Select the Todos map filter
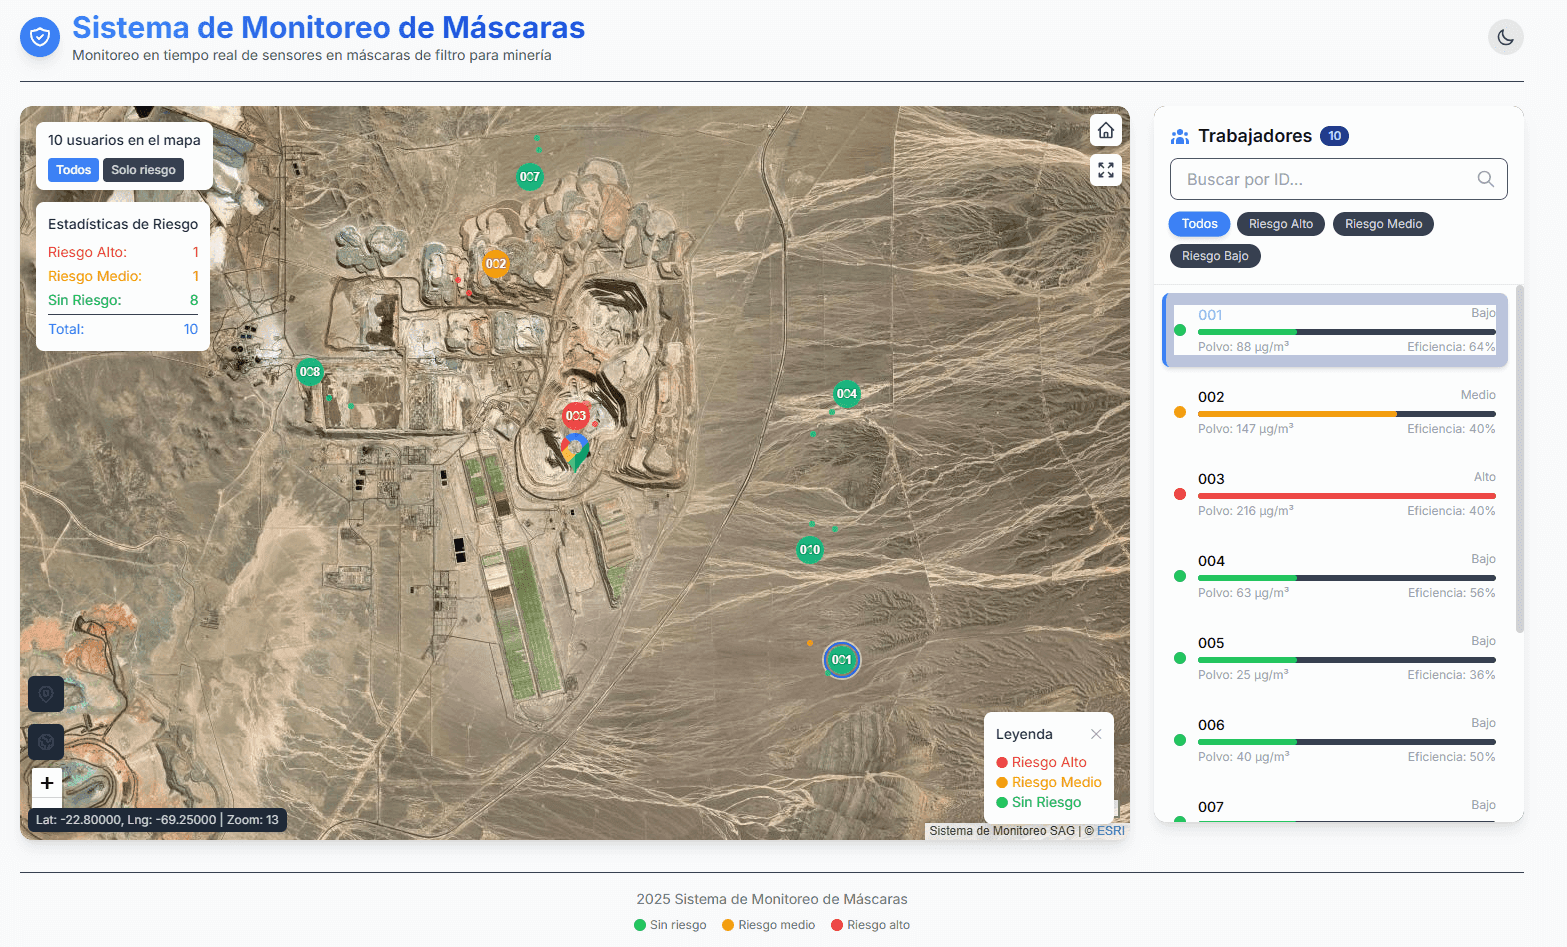 coord(73,170)
